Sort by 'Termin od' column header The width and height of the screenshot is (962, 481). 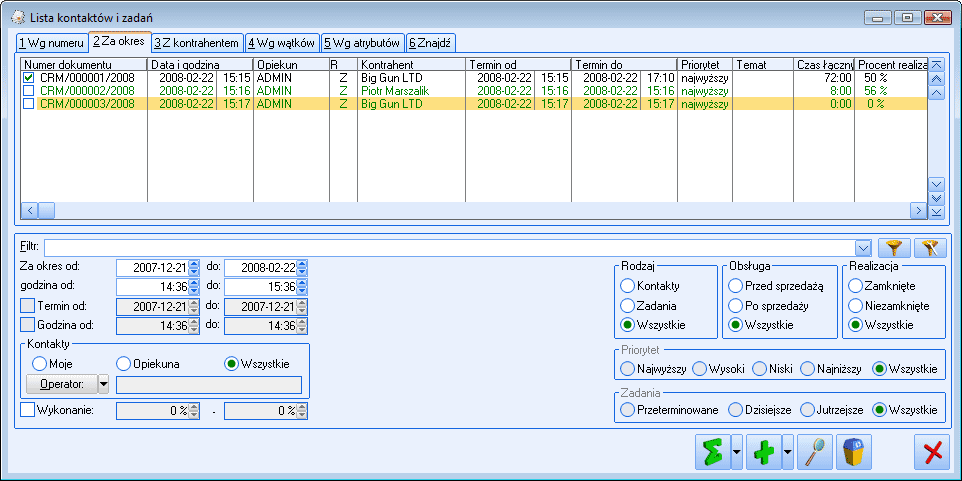[518, 64]
